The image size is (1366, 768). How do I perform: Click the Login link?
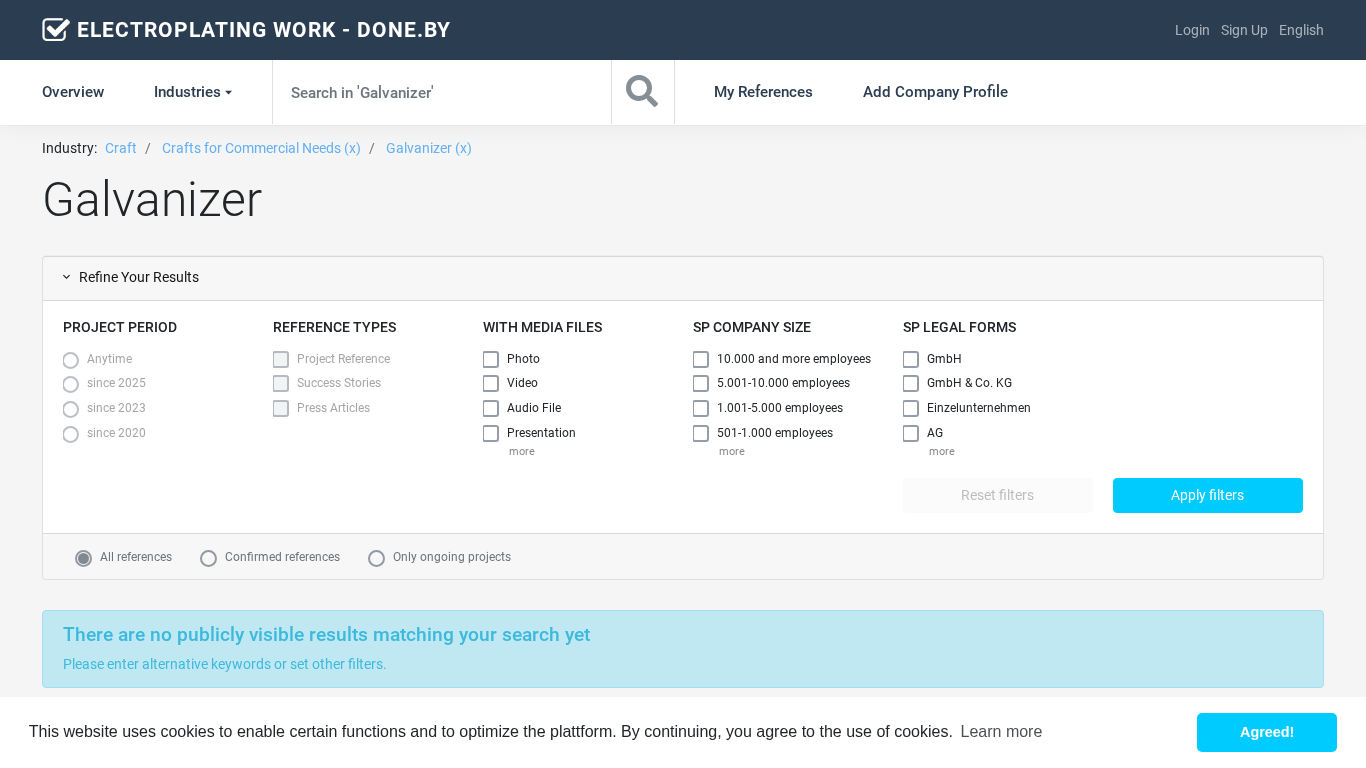(1192, 30)
